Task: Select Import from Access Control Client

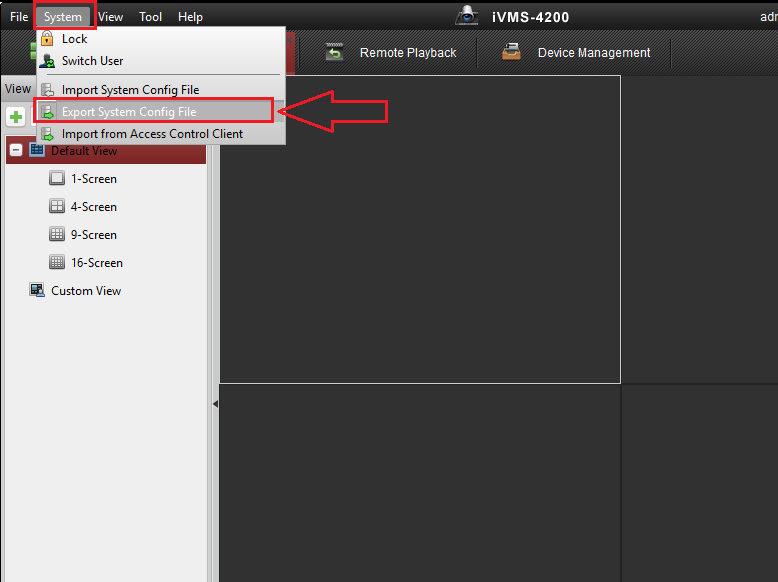Action: click(x=152, y=134)
